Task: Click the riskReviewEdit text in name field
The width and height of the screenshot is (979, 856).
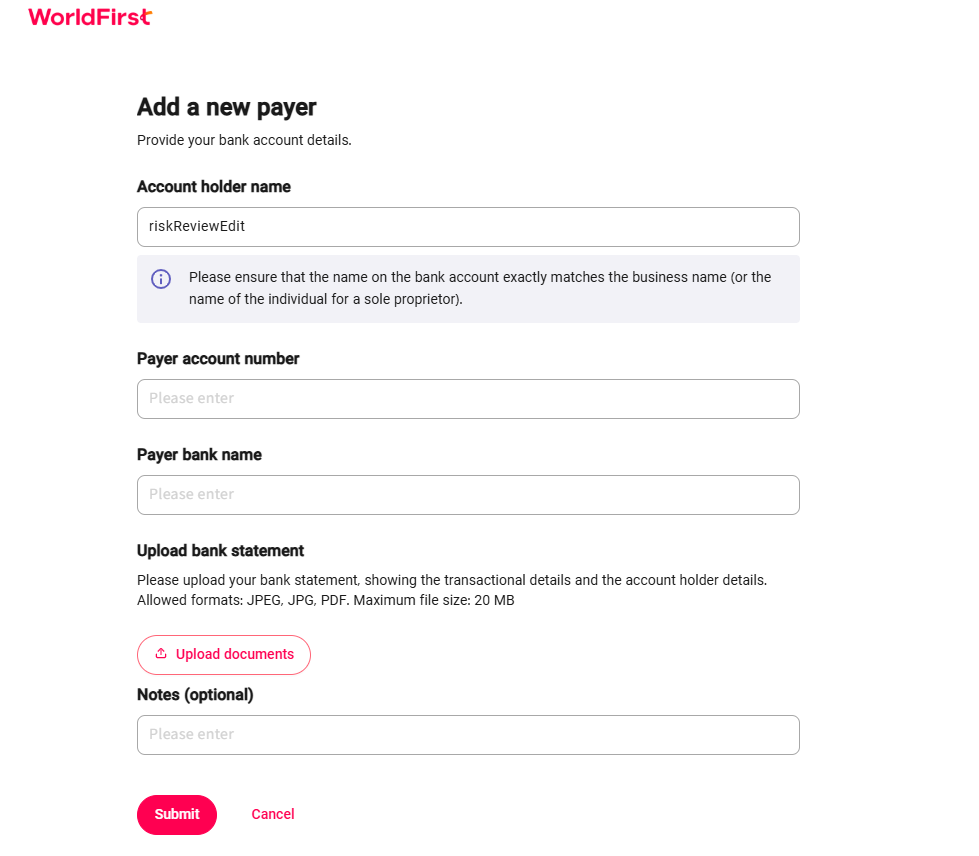Action: click(x=197, y=226)
